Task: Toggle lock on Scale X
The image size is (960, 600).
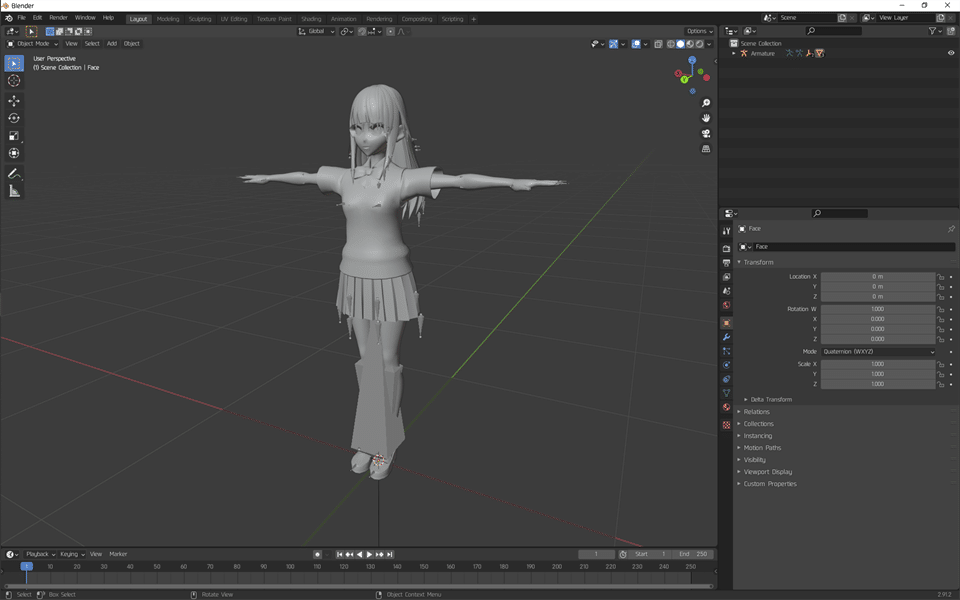Action: point(941,364)
